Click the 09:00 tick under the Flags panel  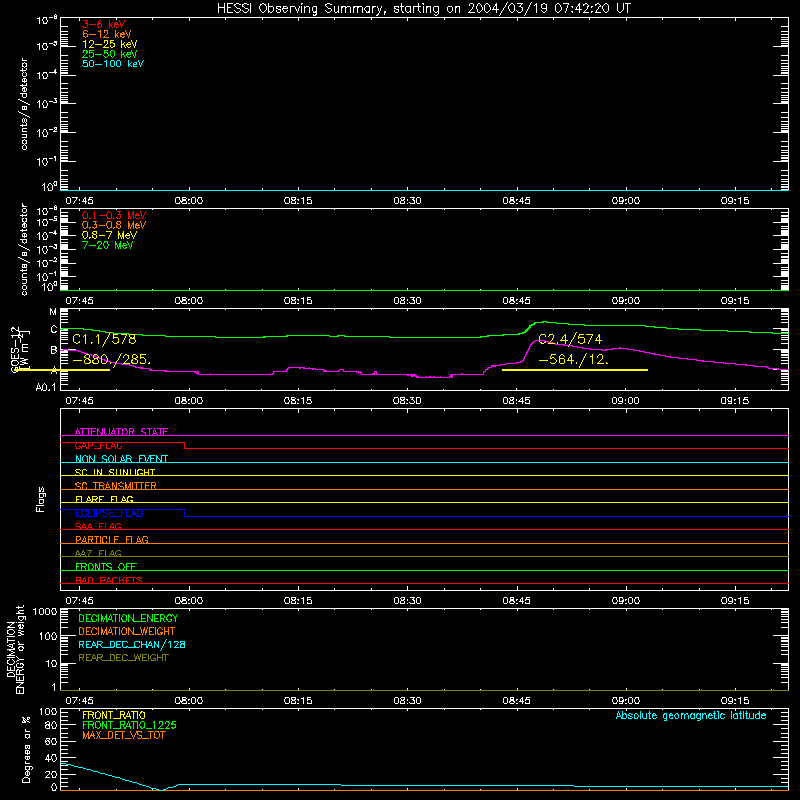click(626, 601)
